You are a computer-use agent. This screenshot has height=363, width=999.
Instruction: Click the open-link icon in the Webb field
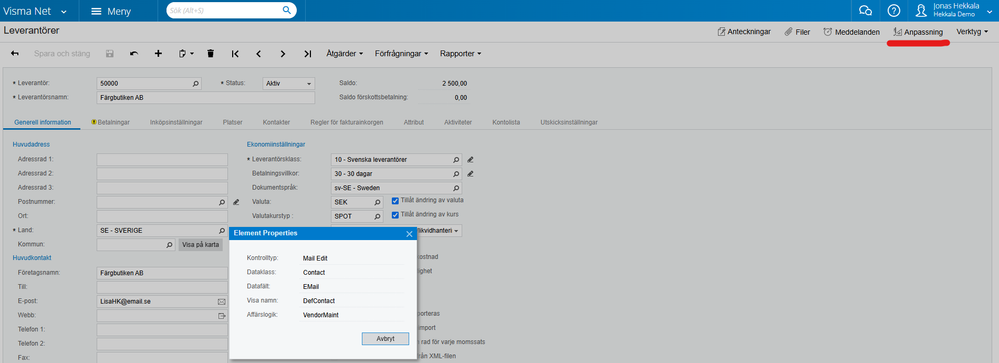222,316
